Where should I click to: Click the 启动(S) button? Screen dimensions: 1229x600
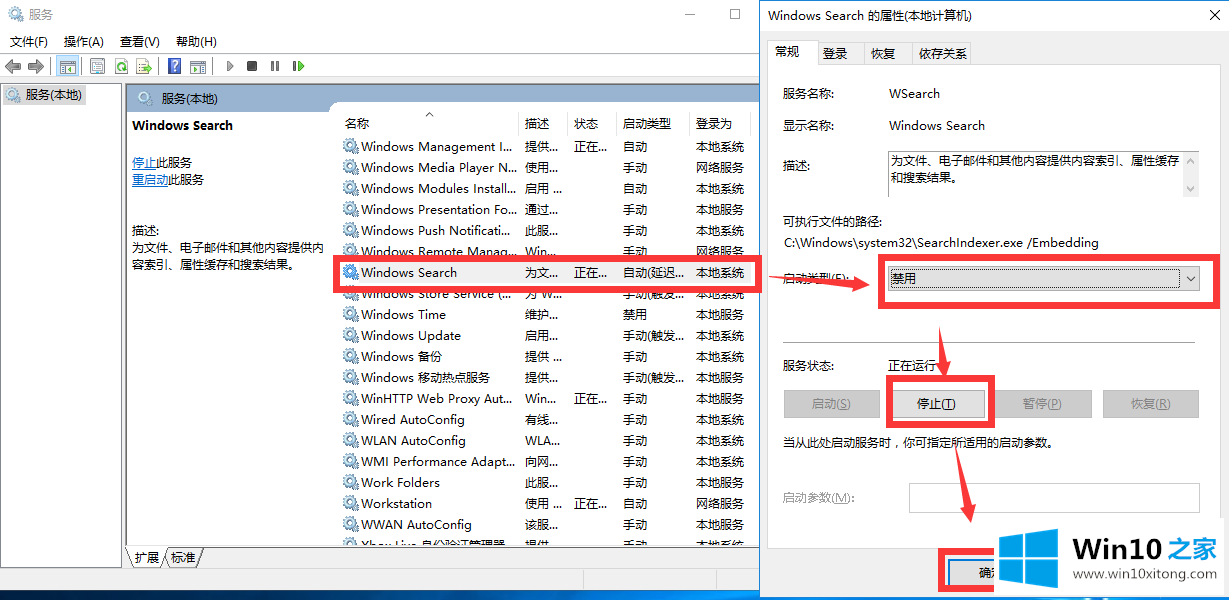830,404
